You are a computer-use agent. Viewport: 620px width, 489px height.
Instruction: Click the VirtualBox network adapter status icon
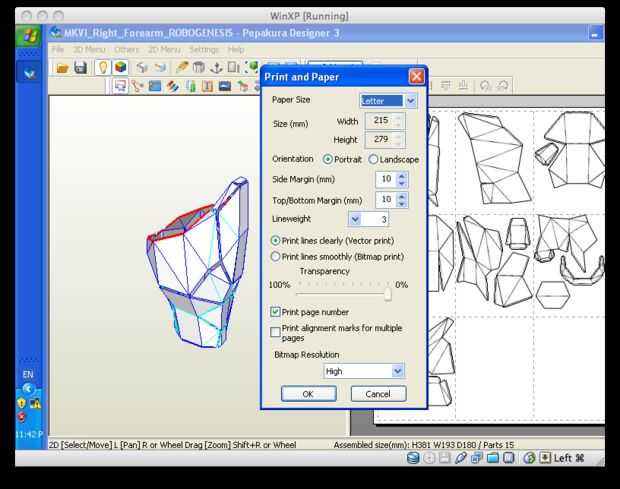476,458
